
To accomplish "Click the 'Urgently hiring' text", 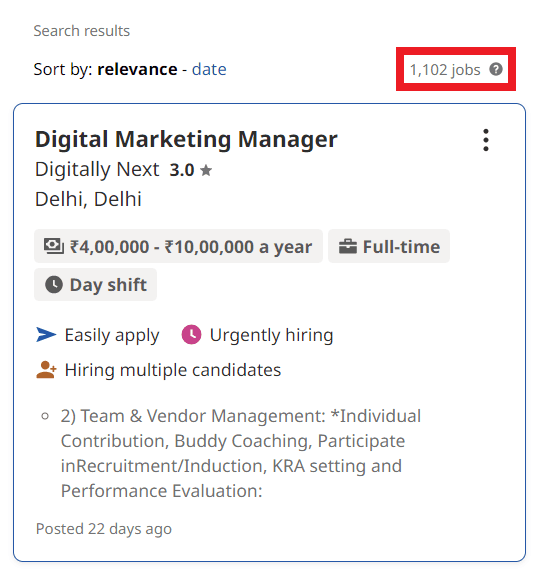I will point(272,335).
